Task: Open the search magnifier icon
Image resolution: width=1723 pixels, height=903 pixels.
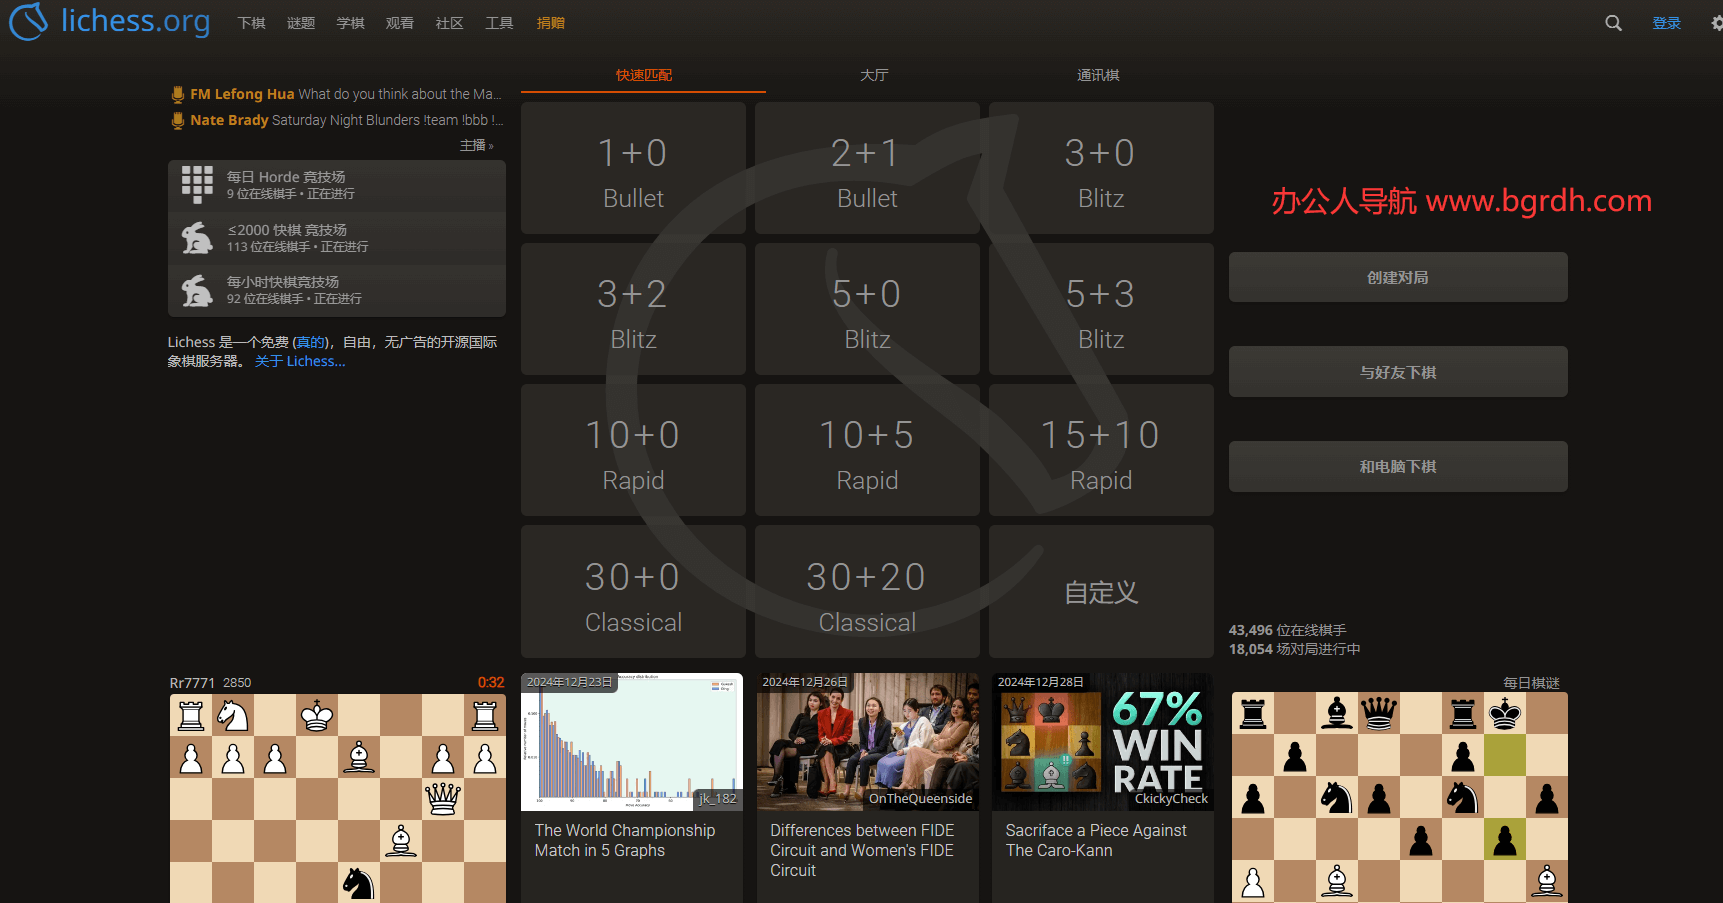Action: [1613, 23]
